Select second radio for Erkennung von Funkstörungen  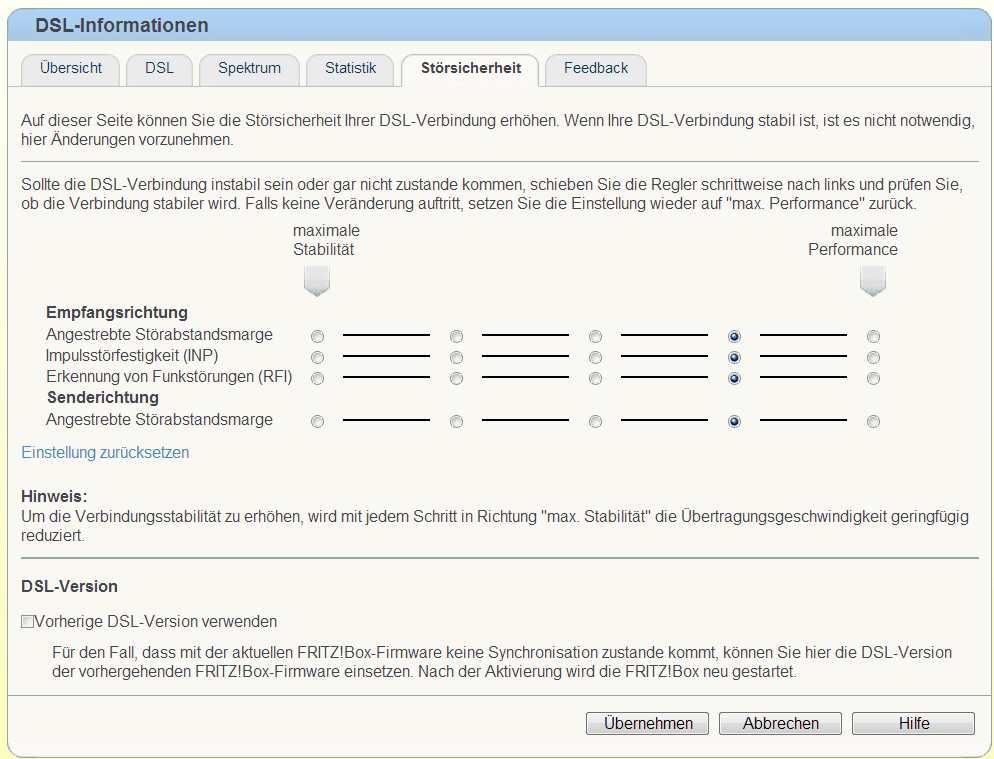coord(457,379)
